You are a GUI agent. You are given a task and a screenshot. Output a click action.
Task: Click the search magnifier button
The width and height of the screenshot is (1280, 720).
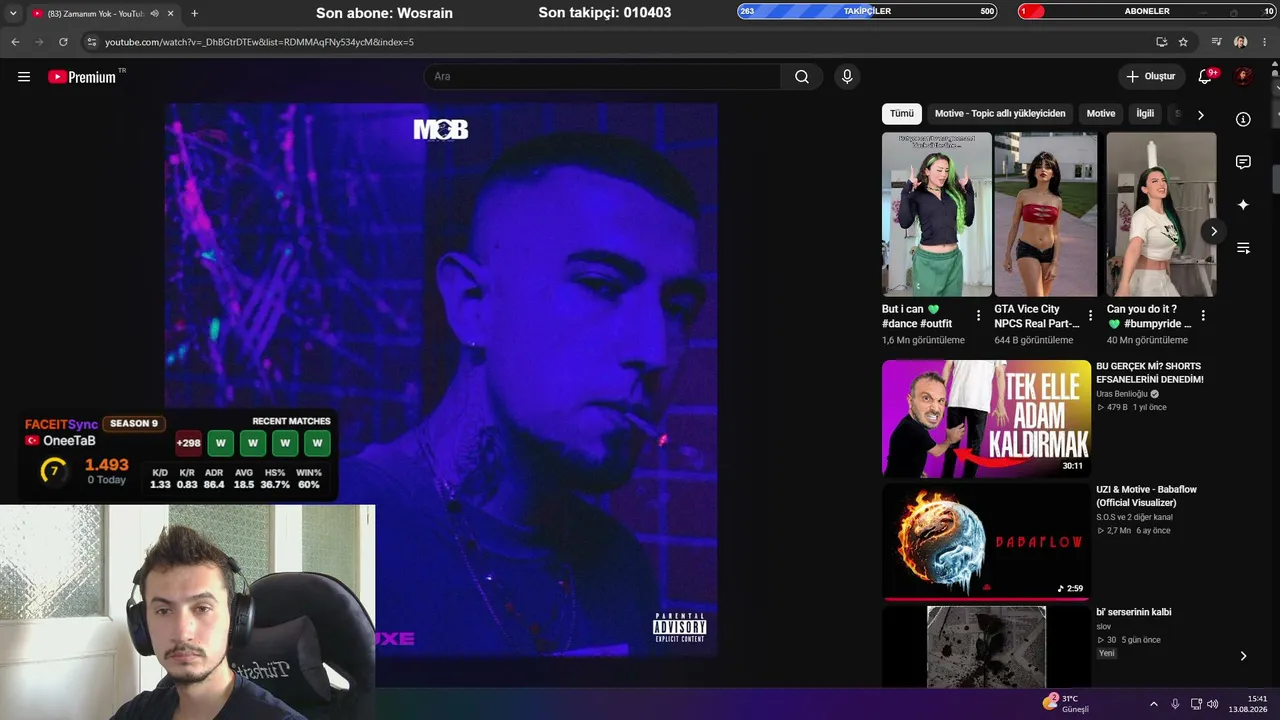point(802,77)
